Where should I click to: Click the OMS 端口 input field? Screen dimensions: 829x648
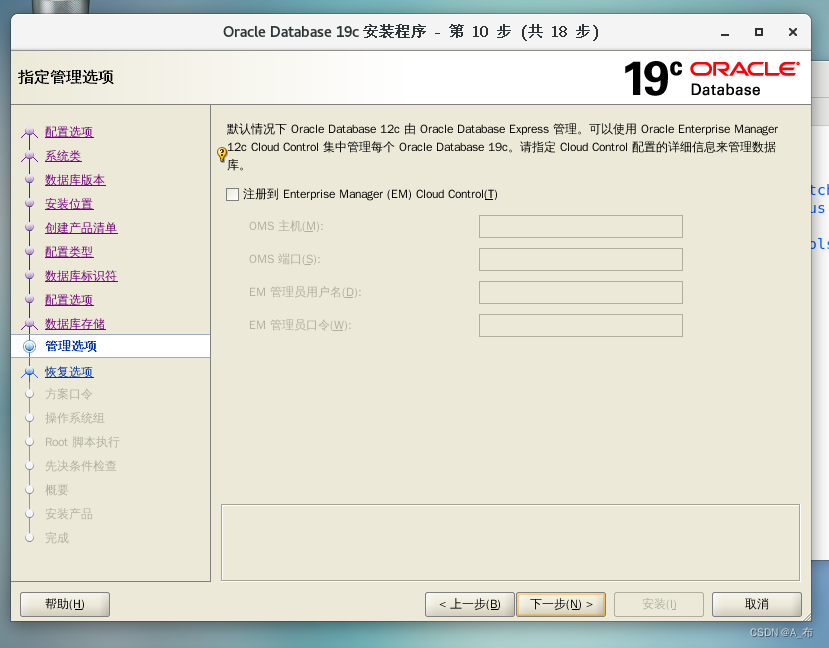[x=581, y=260]
